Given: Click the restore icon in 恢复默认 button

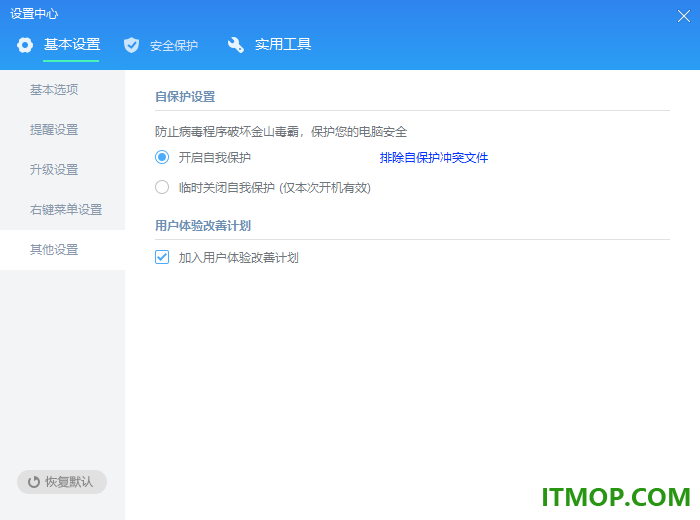Looking at the screenshot, I should click(34, 482).
